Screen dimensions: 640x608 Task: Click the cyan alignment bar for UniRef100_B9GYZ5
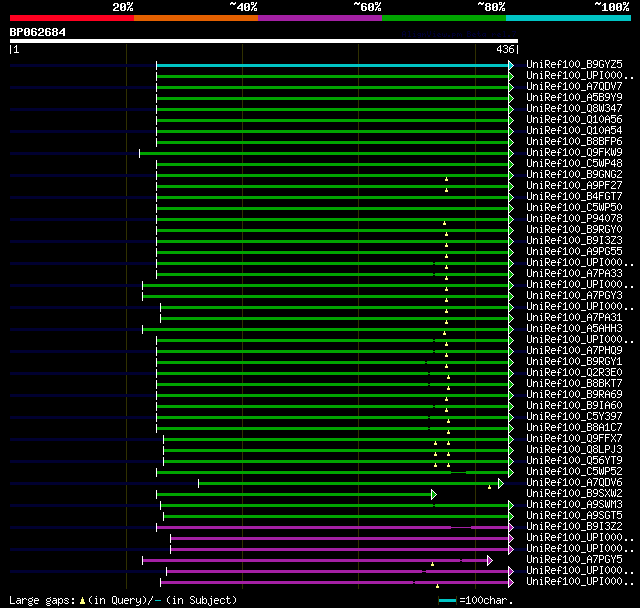[332, 65]
